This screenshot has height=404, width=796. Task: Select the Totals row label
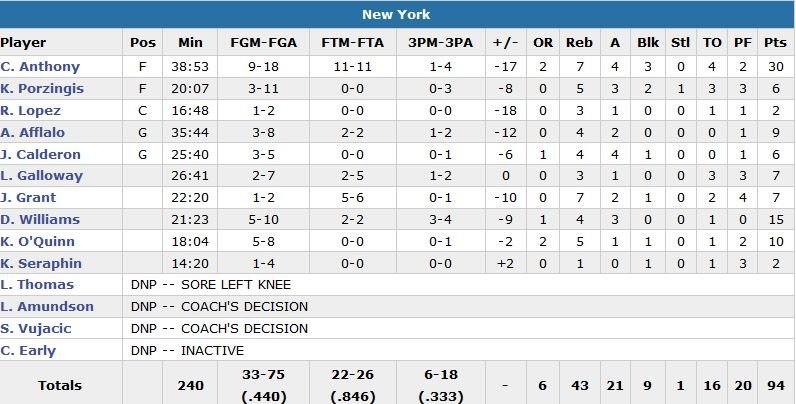[x=60, y=385]
